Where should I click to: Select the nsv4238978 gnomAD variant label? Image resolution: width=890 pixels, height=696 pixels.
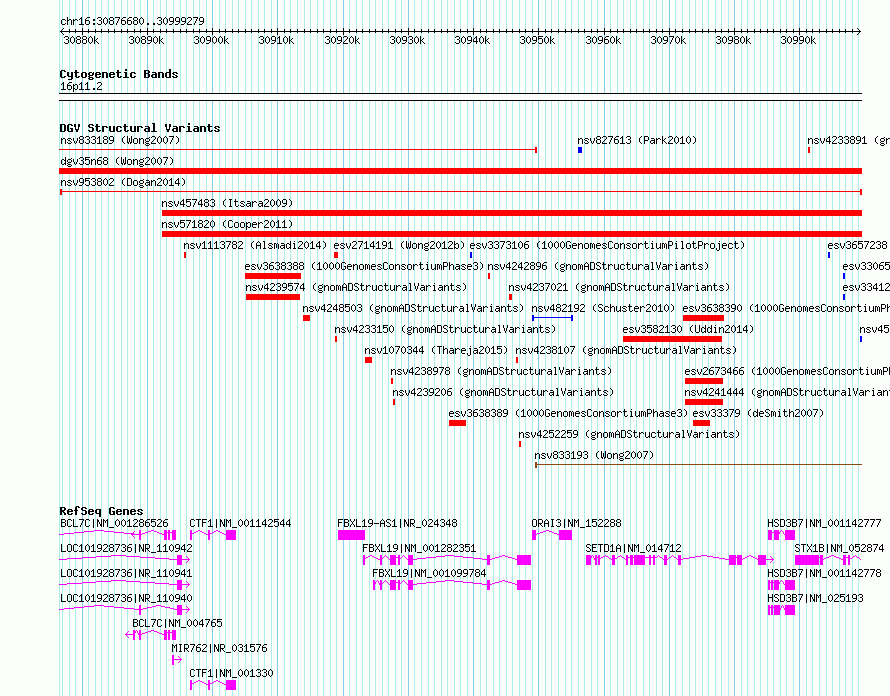pos(501,371)
